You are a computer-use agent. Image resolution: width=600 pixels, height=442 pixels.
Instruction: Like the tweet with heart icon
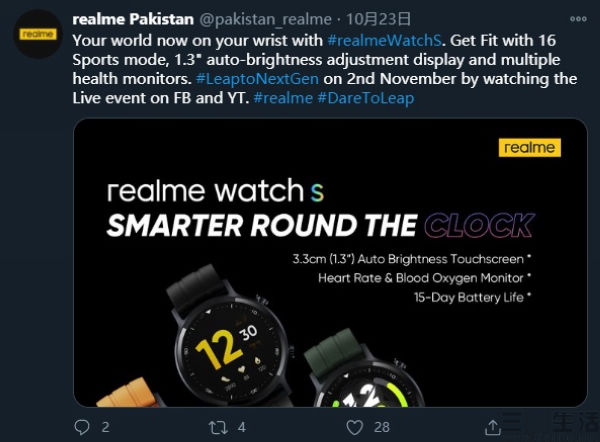point(354,427)
